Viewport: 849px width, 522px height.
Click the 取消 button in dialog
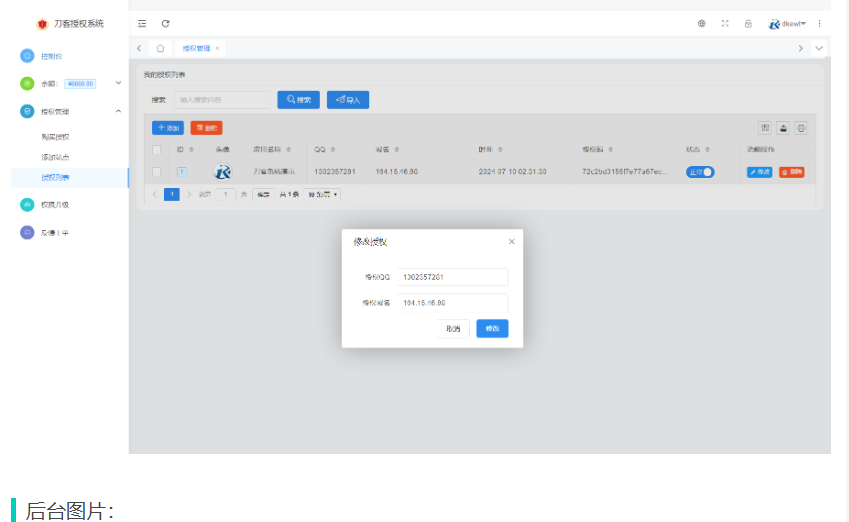coord(453,328)
